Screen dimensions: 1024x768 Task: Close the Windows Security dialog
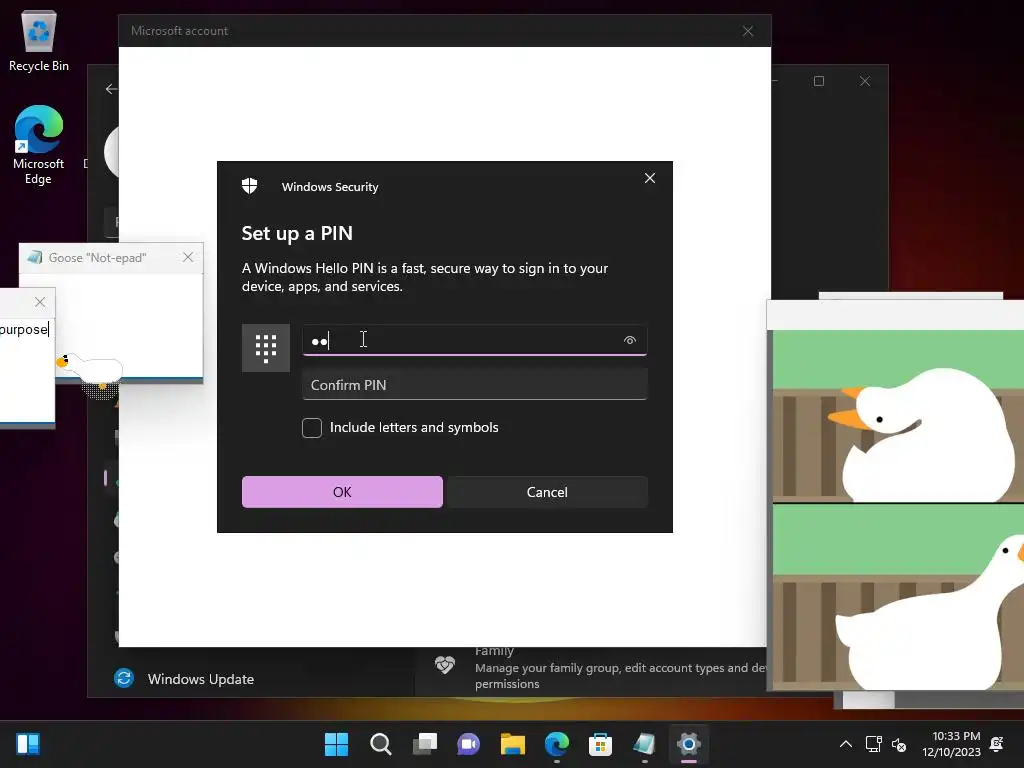650,178
